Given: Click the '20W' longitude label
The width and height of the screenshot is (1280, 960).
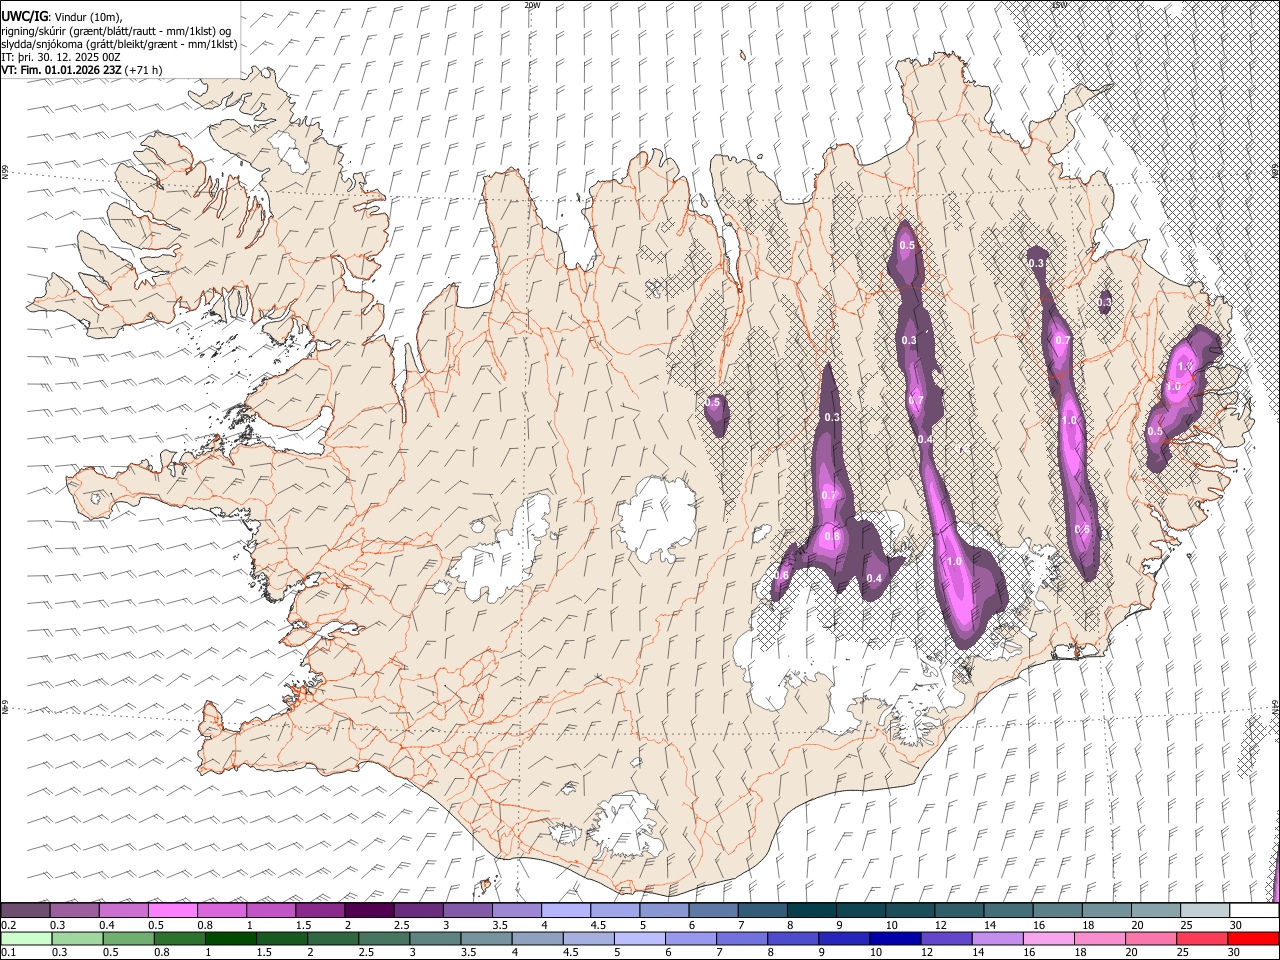Looking at the screenshot, I should [x=532, y=5].
